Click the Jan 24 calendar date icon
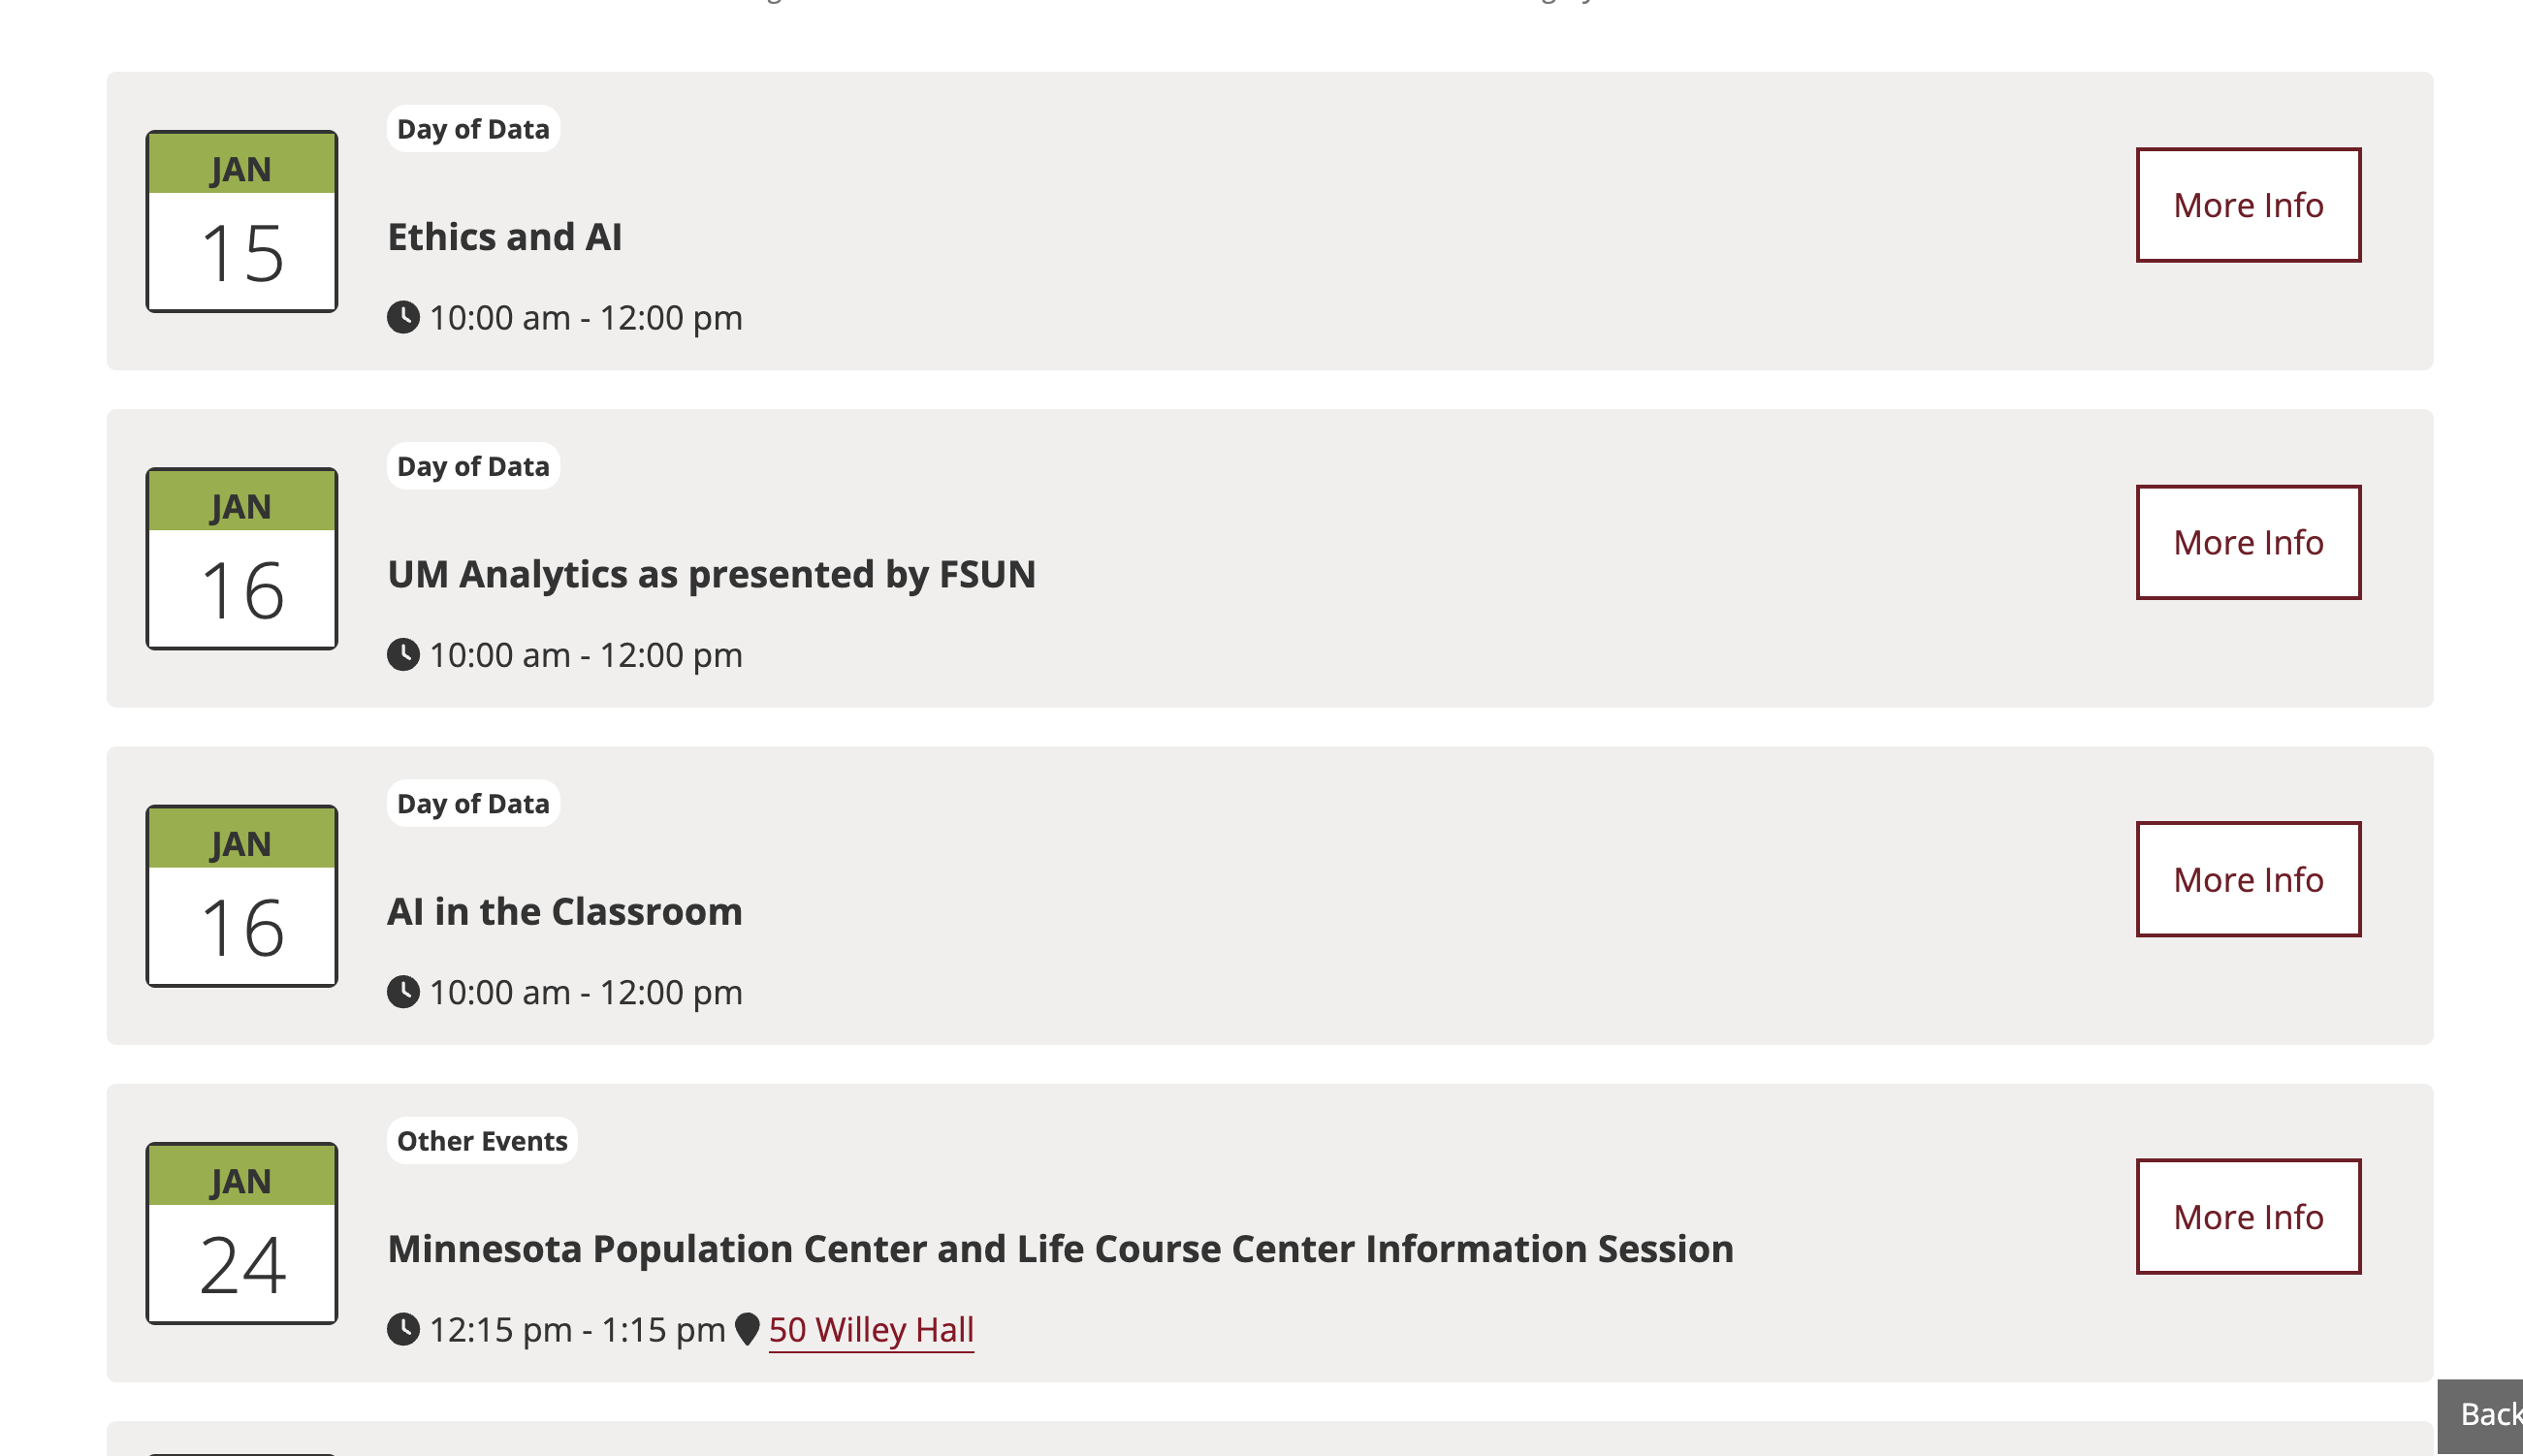2523x1456 pixels. coord(242,1233)
